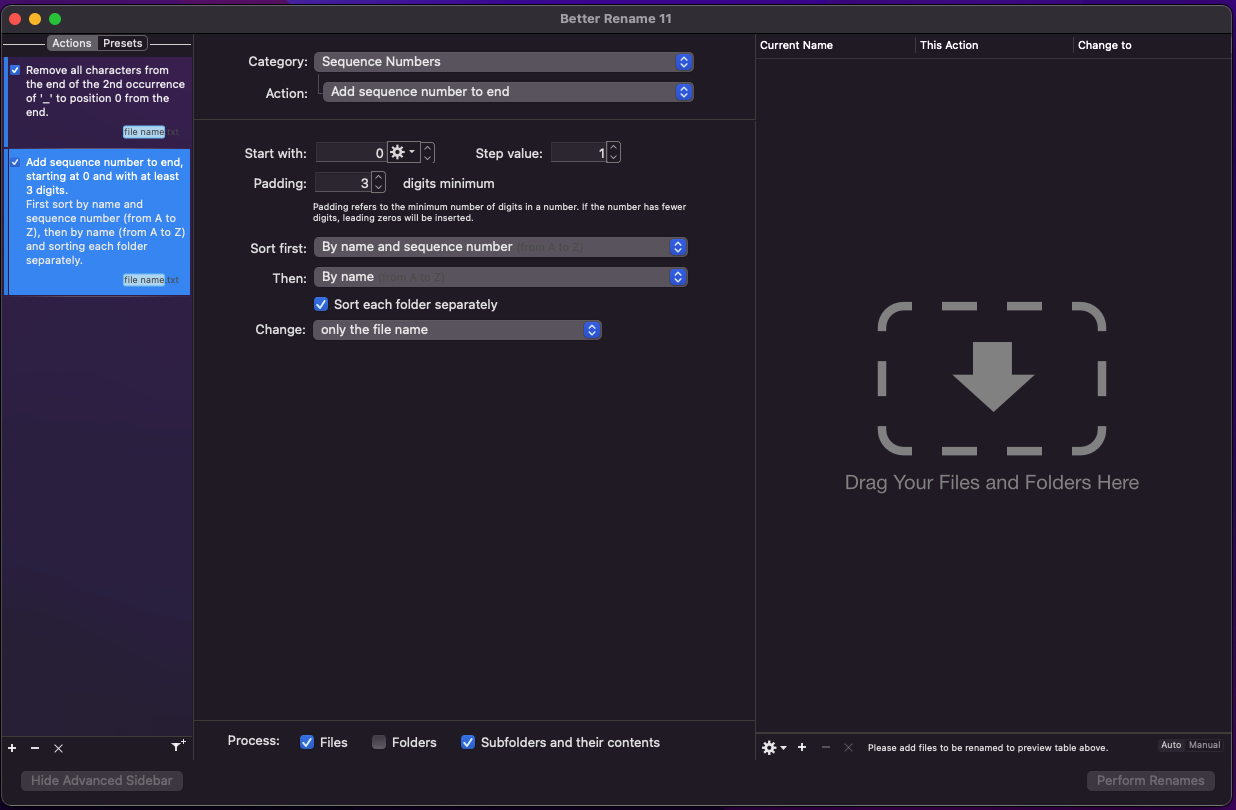Toggle the Files process checkbox
The image size is (1236, 810).
(x=307, y=742)
